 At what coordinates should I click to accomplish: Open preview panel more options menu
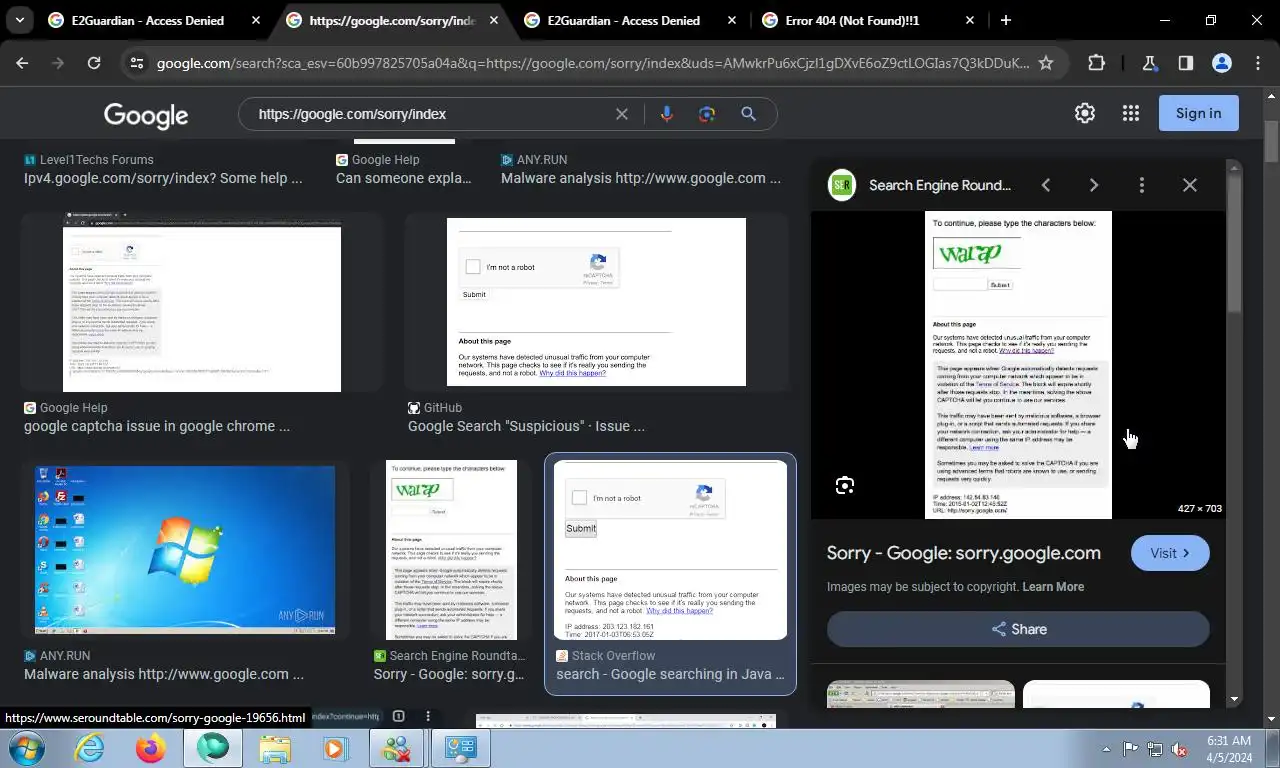pyautogui.click(x=1142, y=185)
